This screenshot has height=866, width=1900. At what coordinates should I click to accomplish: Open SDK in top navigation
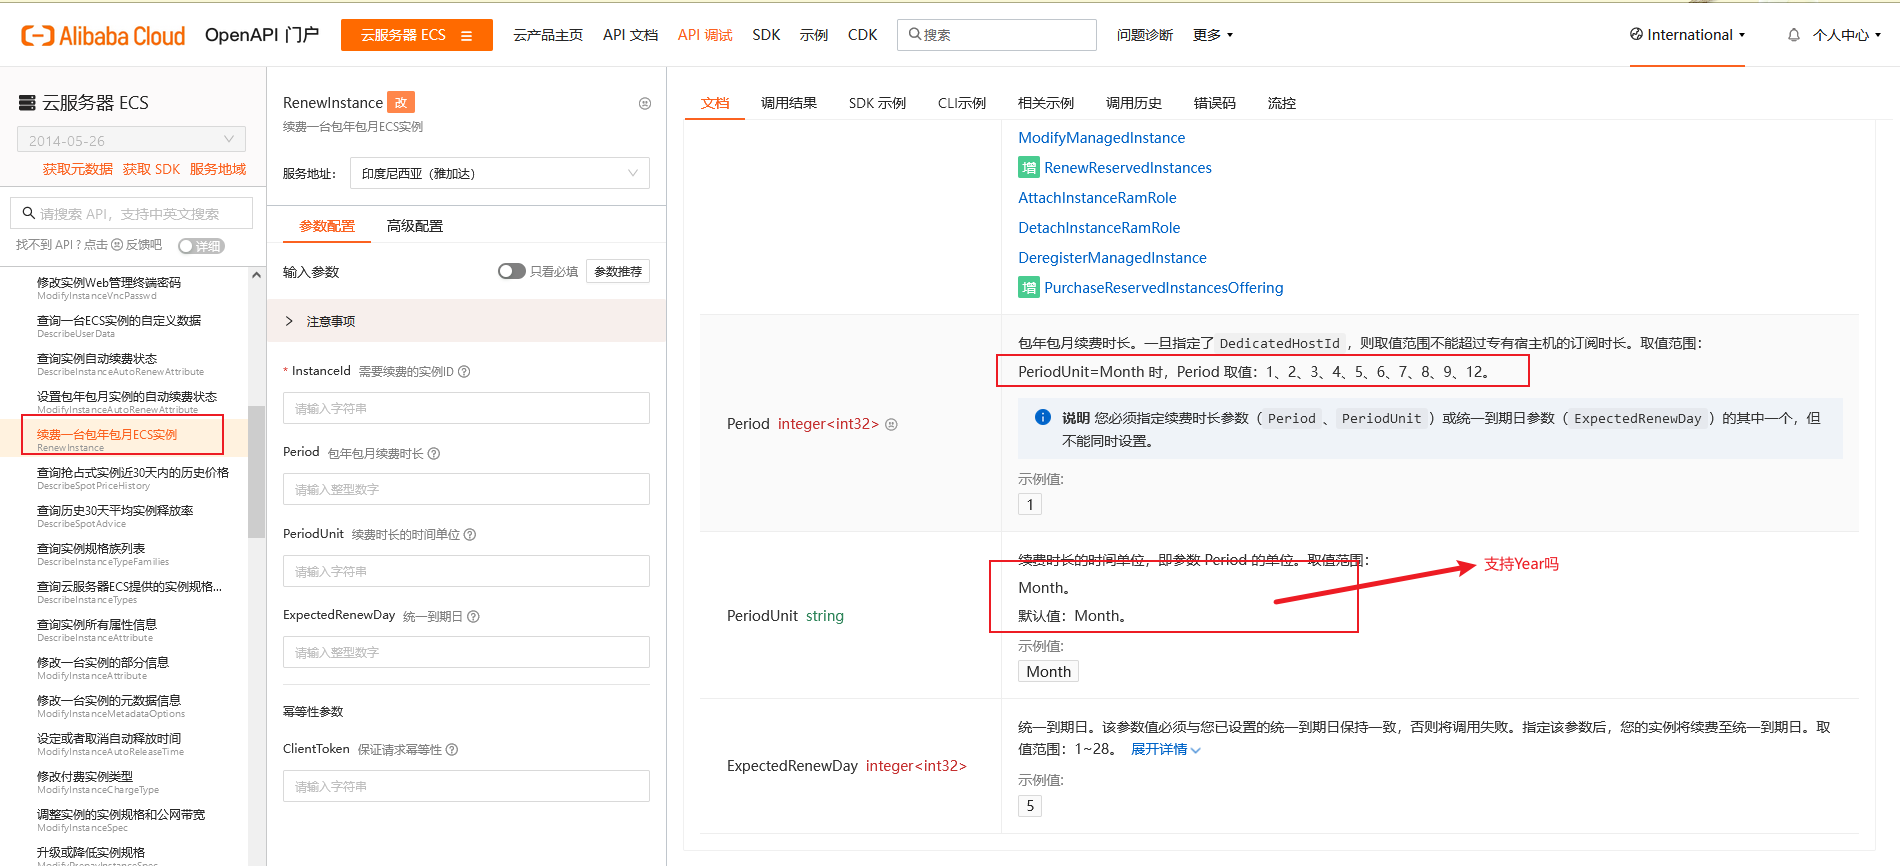click(766, 35)
